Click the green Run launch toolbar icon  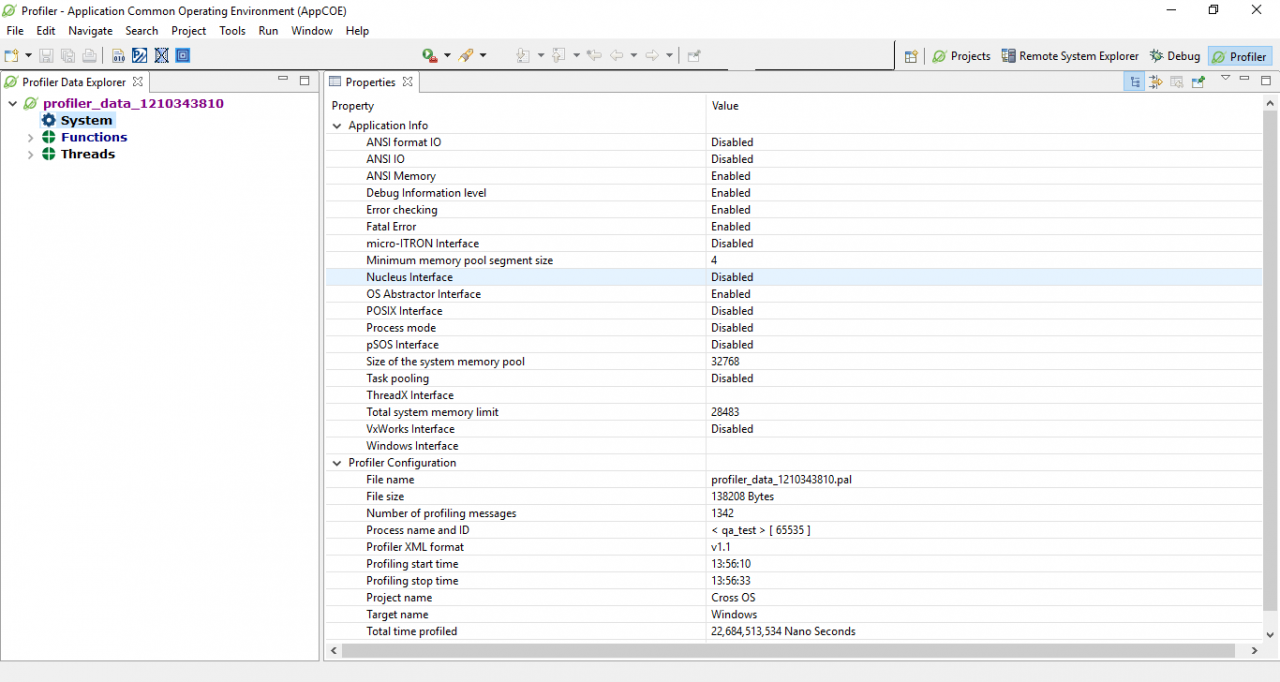[x=429, y=55]
